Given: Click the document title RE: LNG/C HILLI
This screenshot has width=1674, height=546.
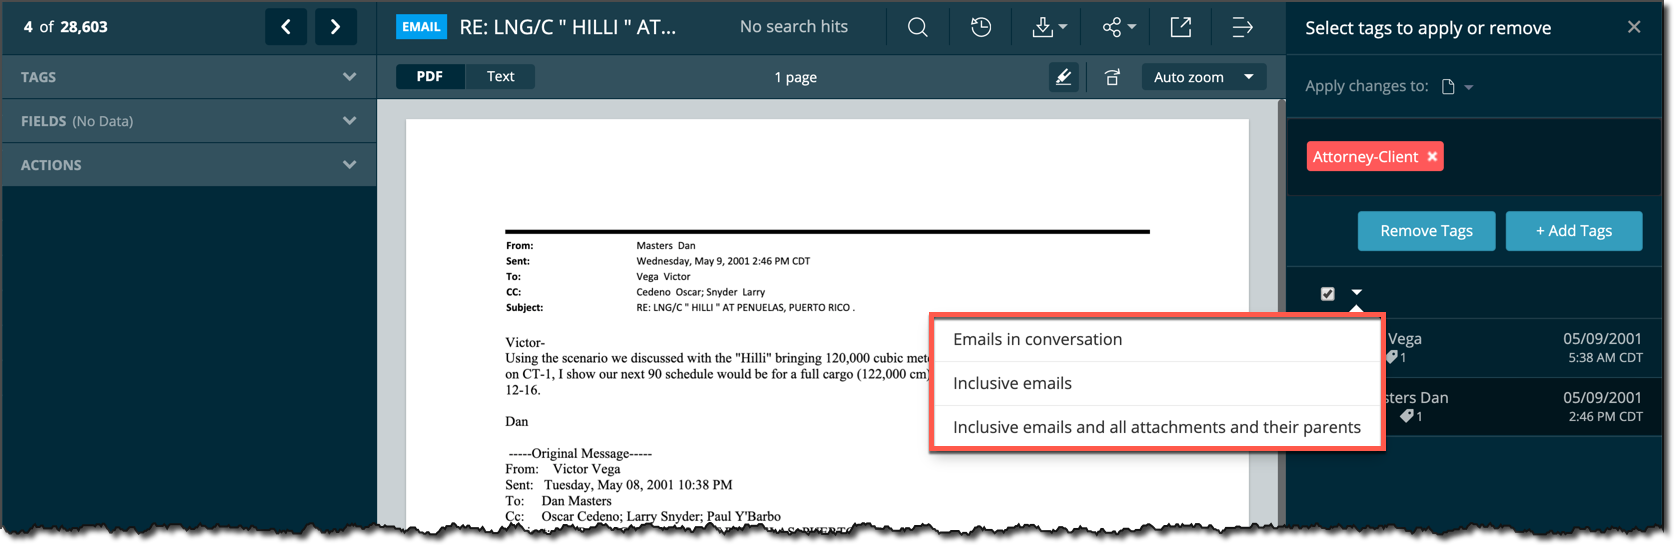Looking at the screenshot, I should click(567, 27).
